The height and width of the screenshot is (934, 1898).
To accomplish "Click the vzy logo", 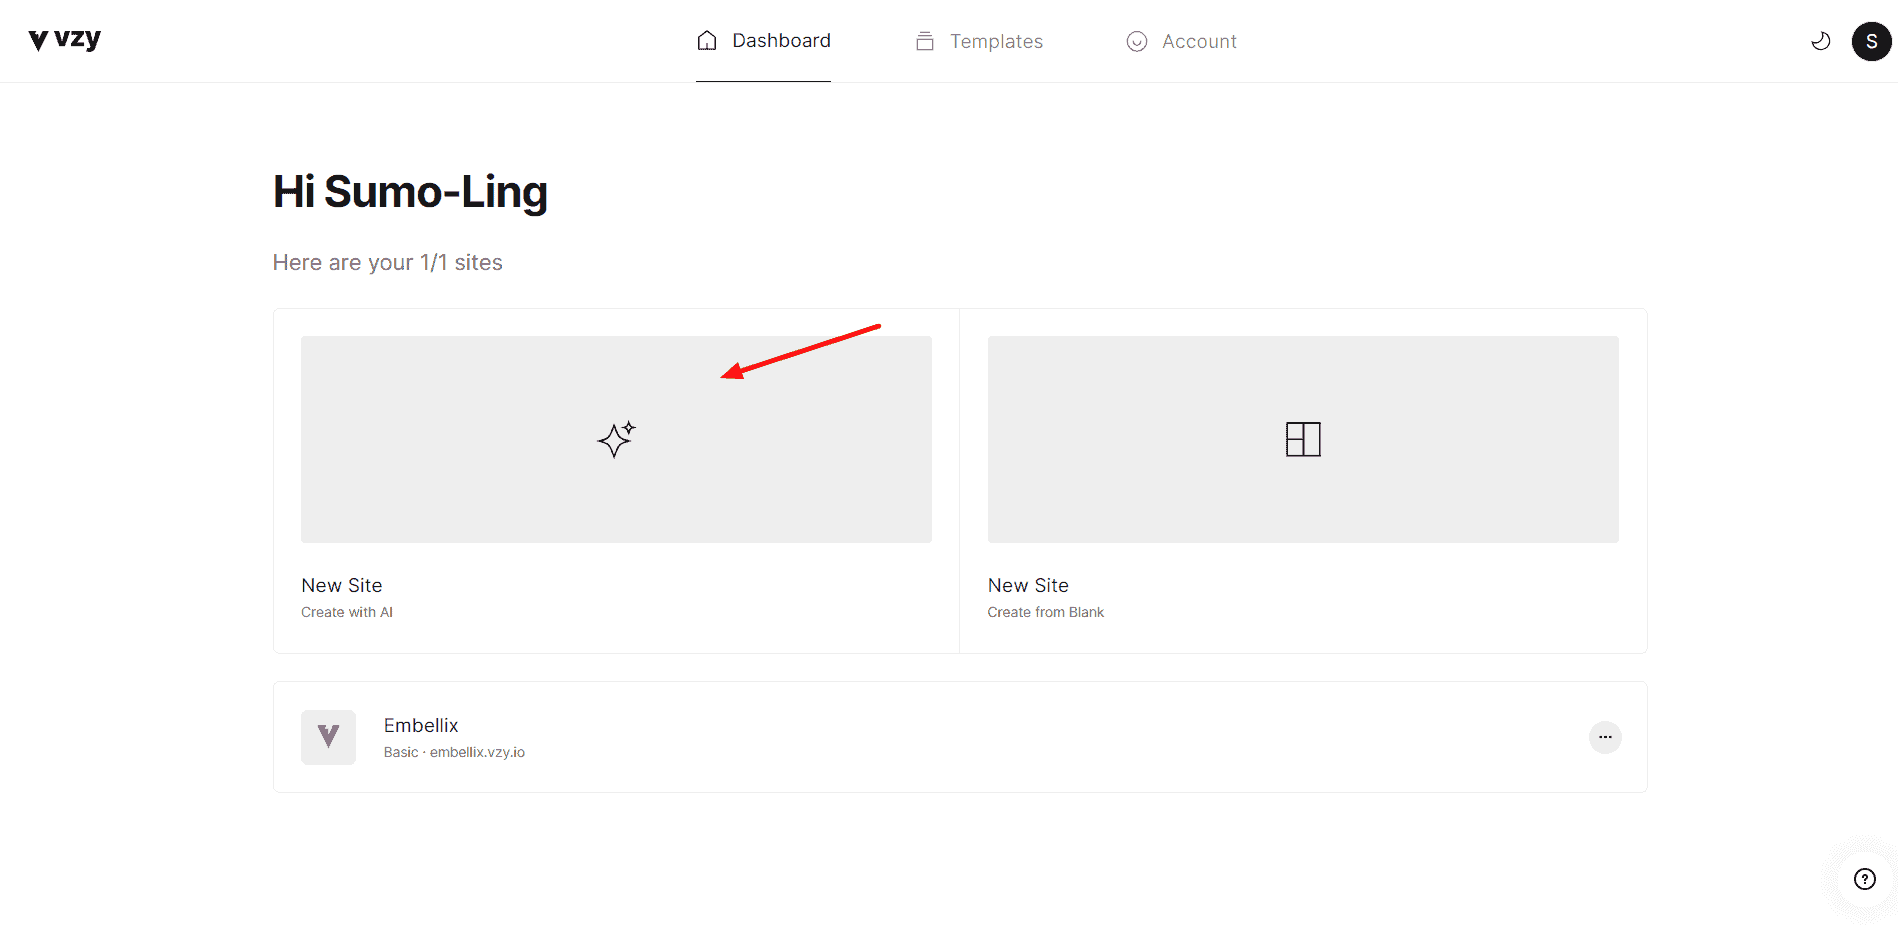I will point(65,40).
